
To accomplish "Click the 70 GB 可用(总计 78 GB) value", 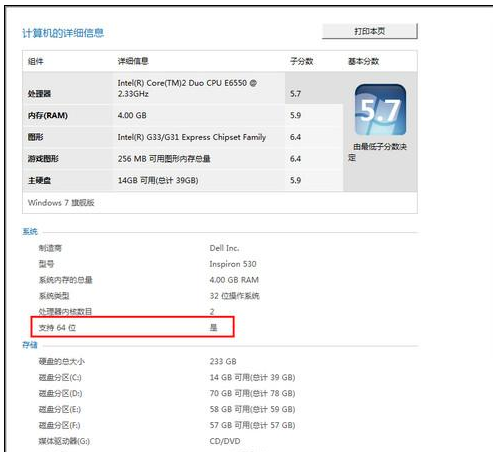I will 252,393.
